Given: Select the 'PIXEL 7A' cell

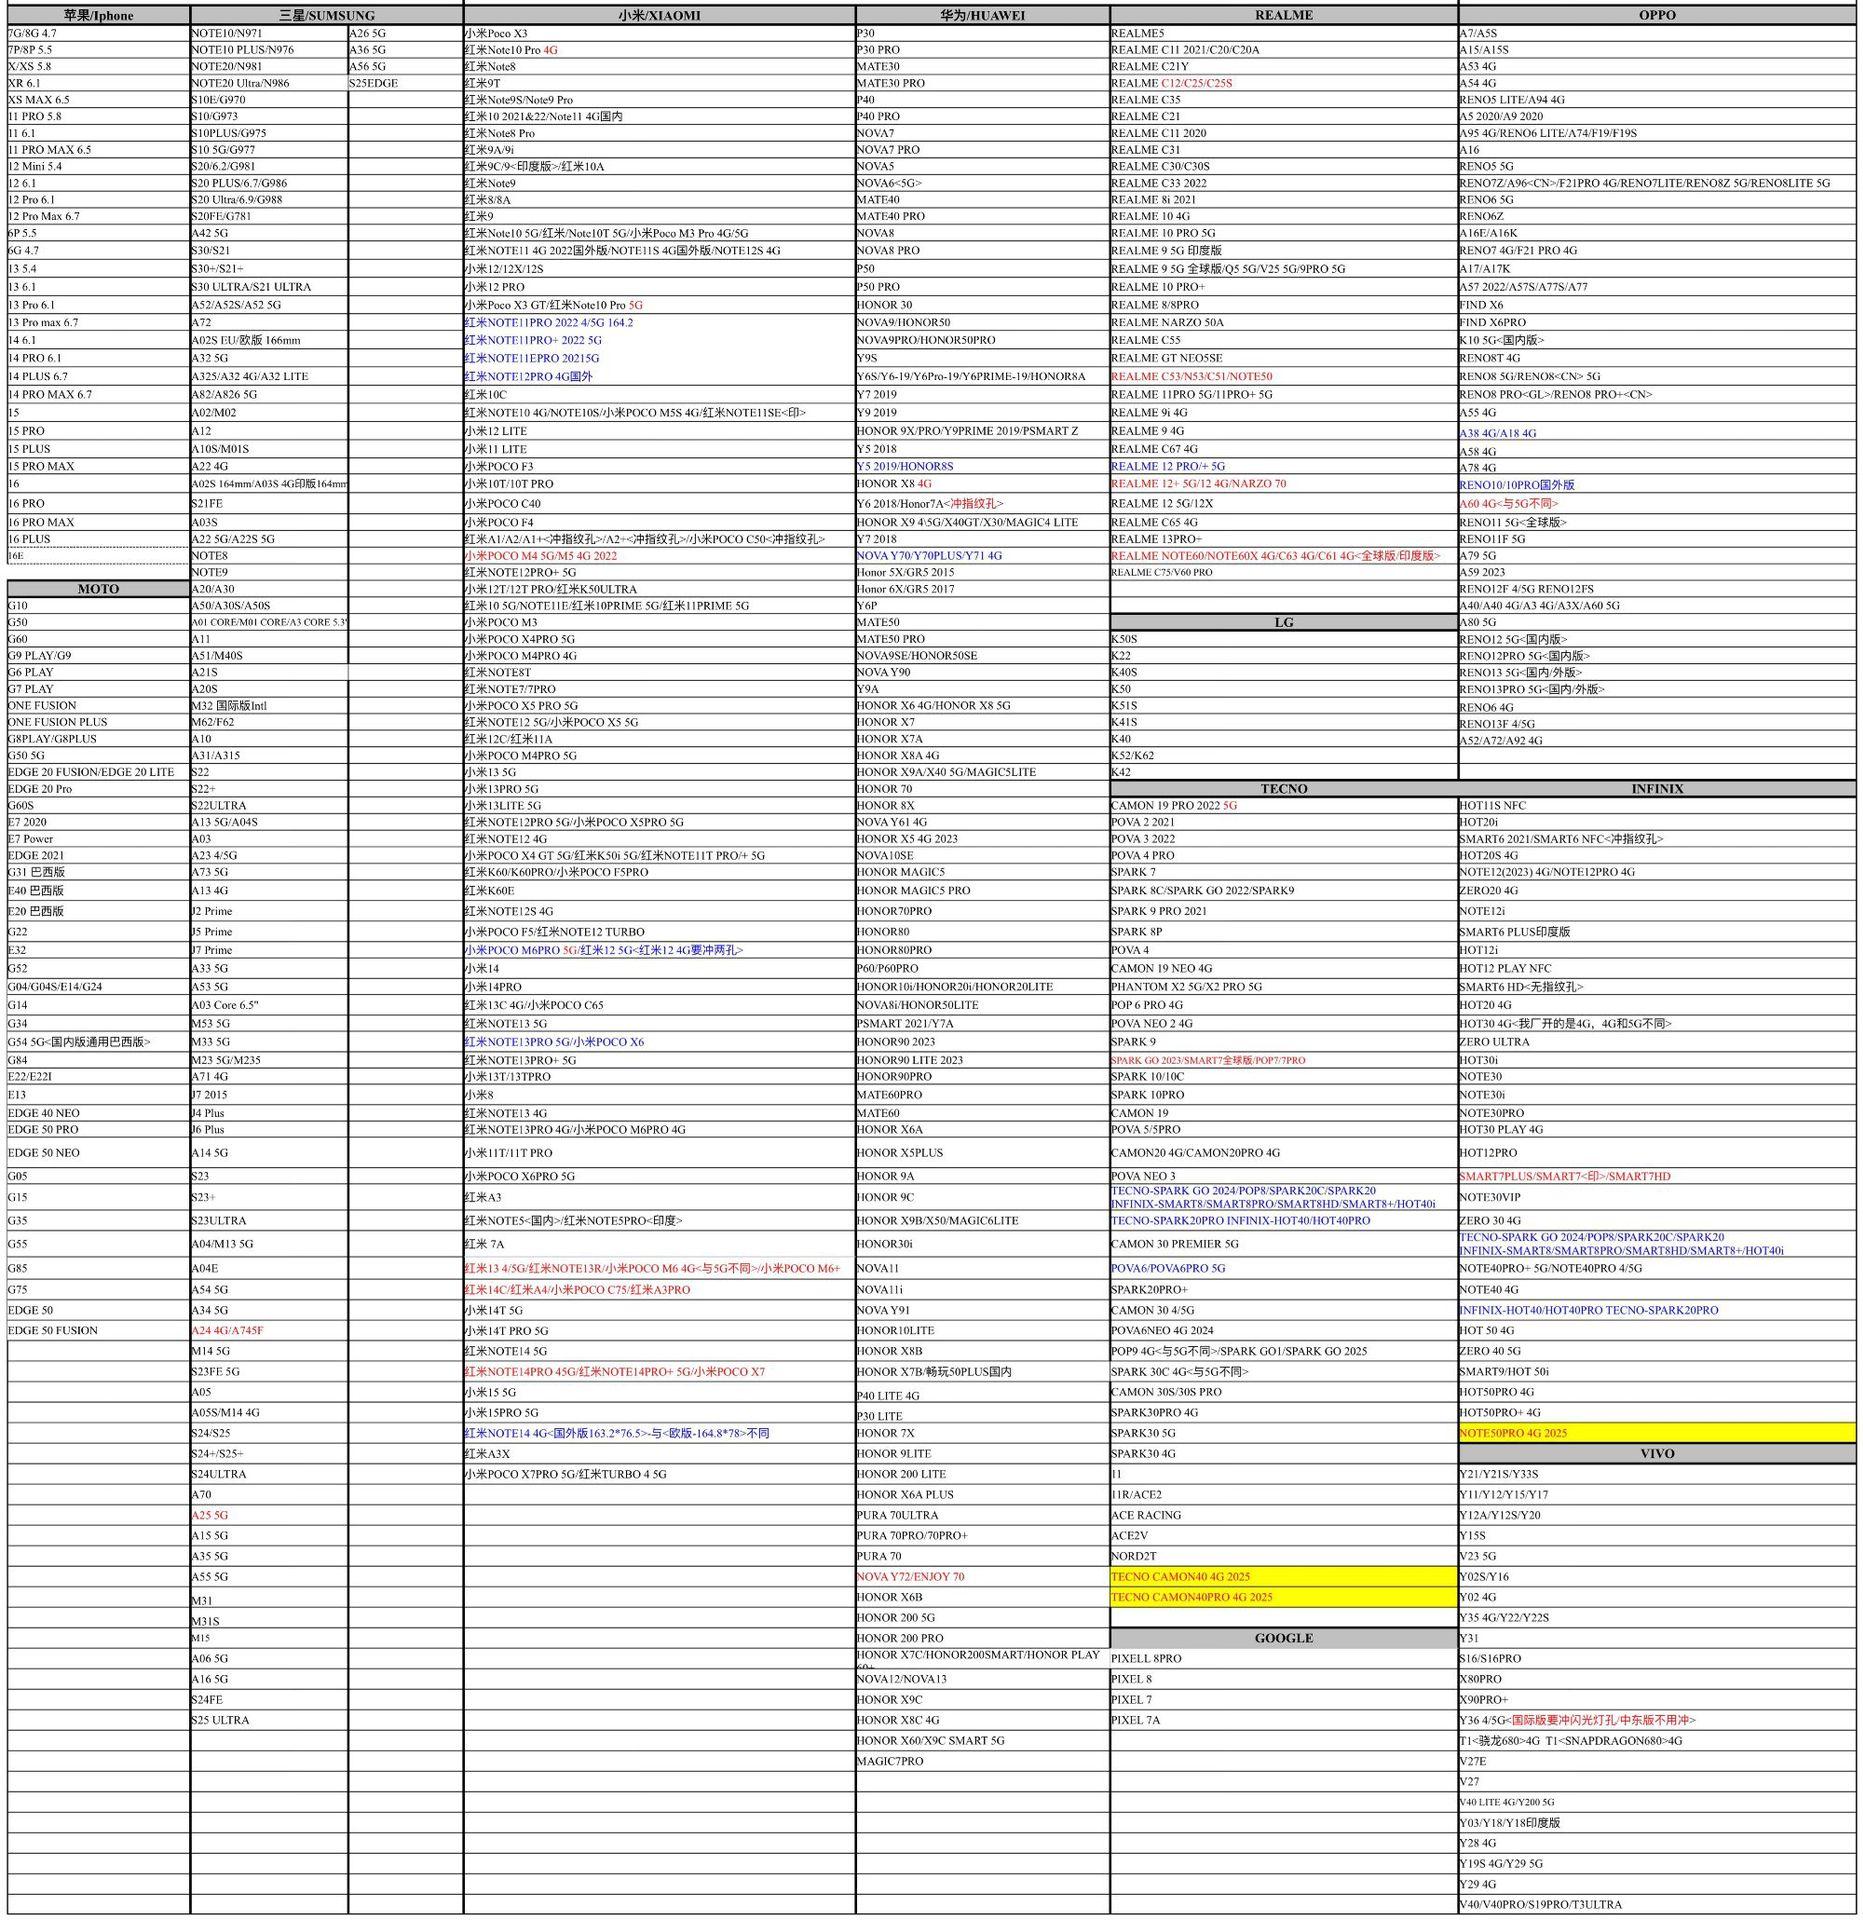Looking at the screenshot, I should (1284, 1720).
